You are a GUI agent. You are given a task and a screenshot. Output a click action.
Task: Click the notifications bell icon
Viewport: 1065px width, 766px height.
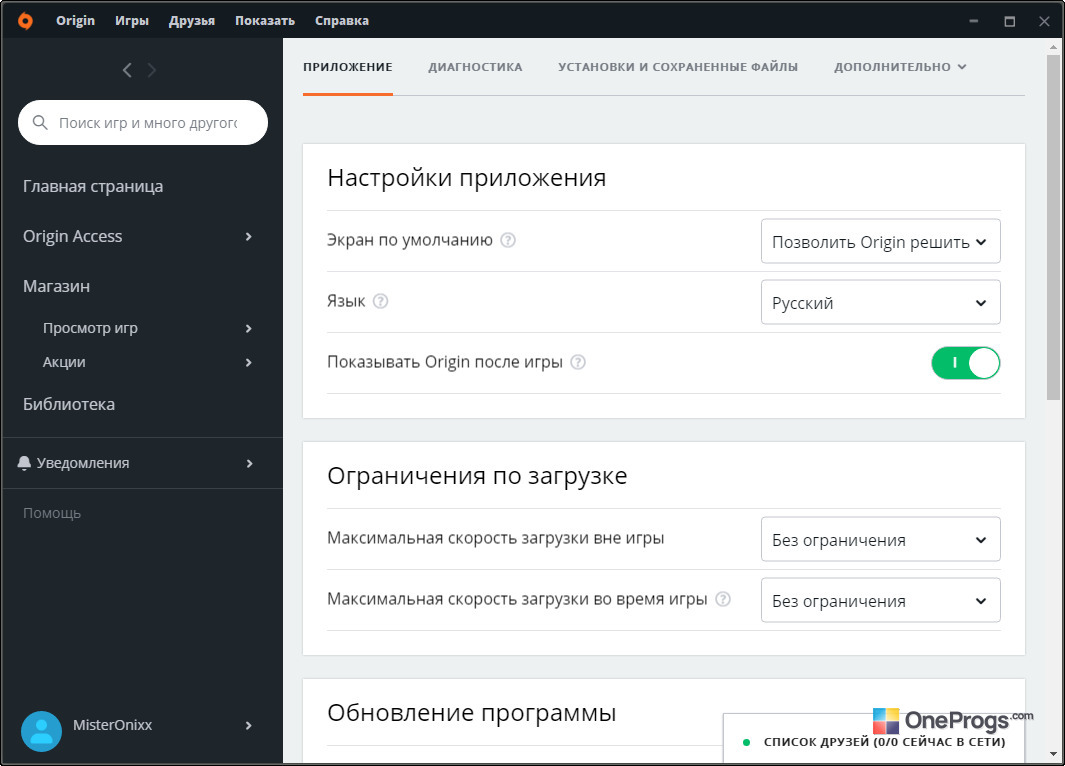point(24,463)
